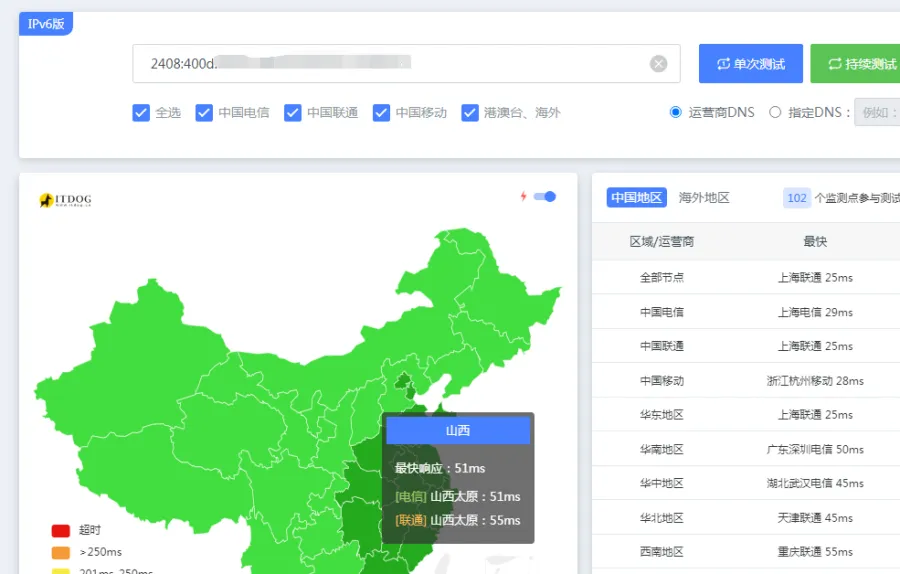Switch to the 海外地区 tab
The image size is (900, 574).
coord(704,197)
